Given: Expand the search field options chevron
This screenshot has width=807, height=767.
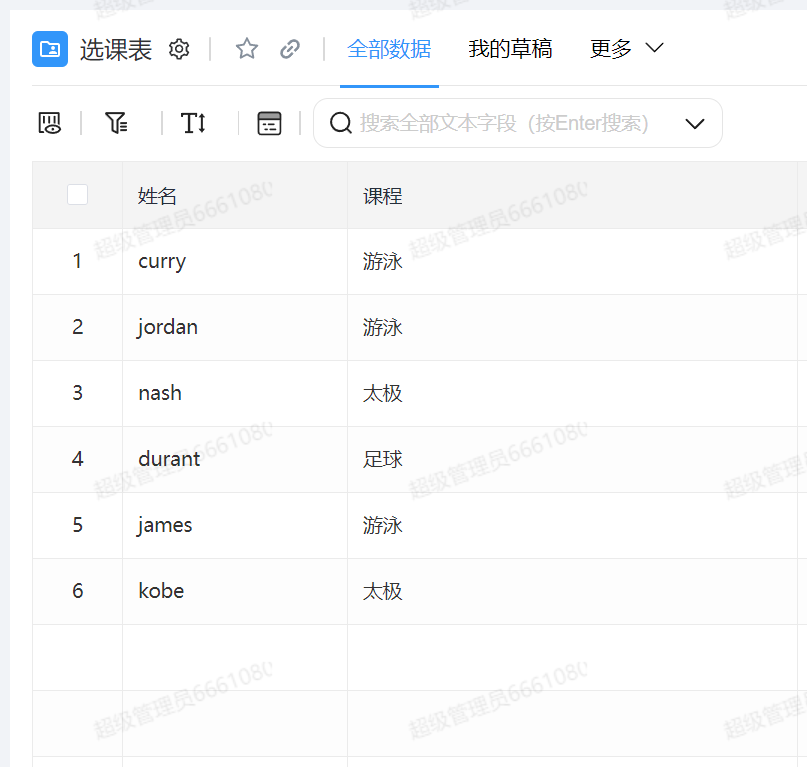Looking at the screenshot, I should [x=694, y=123].
